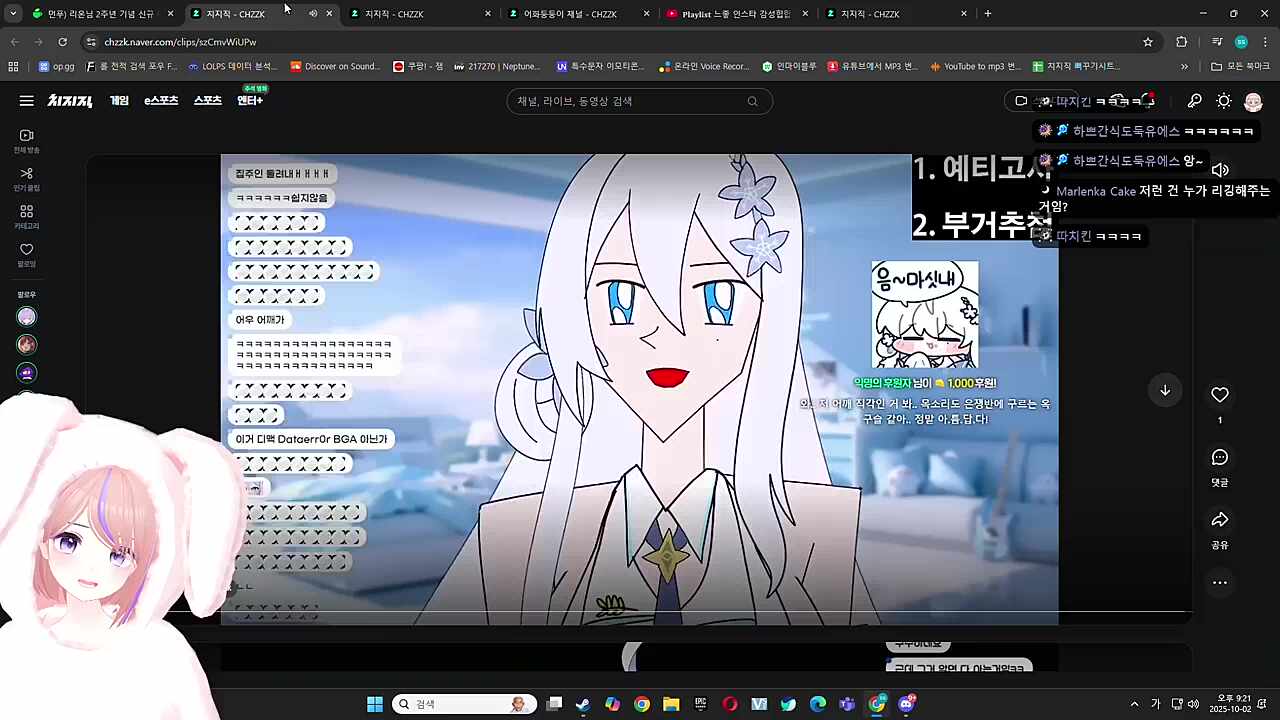This screenshot has width=1280, height=720.
Task: Open the hamburger menu beside 치지직 logo
Action: coord(27,101)
